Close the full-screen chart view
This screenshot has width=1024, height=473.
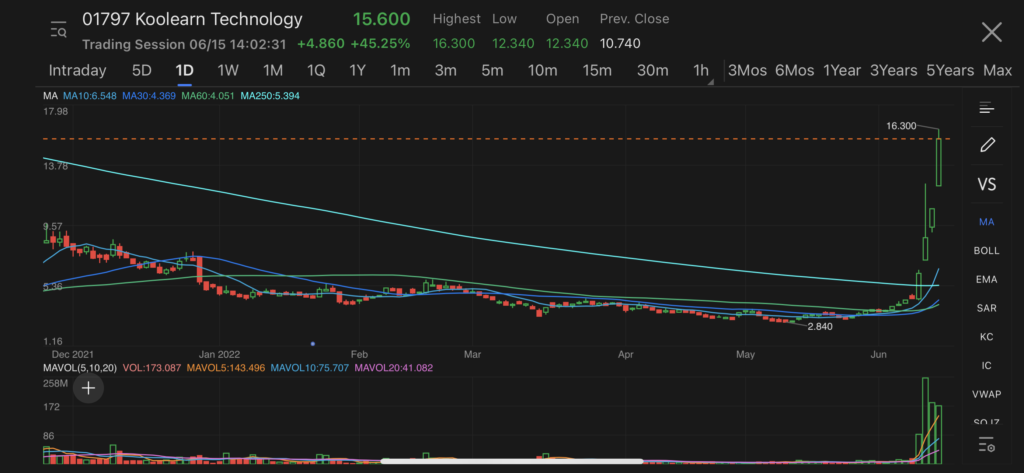coord(991,31)
